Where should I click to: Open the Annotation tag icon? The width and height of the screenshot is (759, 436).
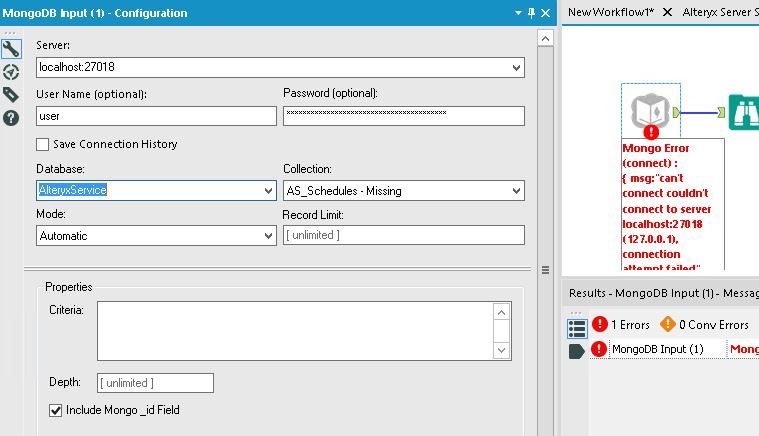(x=11, y=95)
